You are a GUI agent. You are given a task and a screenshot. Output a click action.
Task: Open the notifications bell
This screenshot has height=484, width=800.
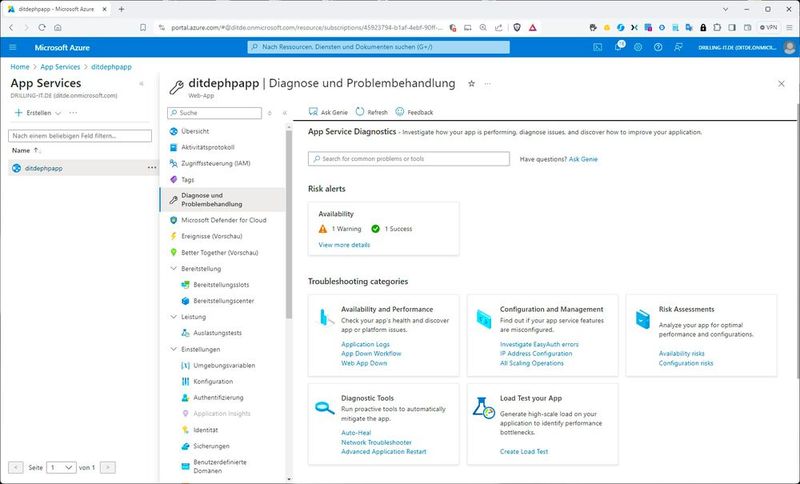tap(618, 47)
